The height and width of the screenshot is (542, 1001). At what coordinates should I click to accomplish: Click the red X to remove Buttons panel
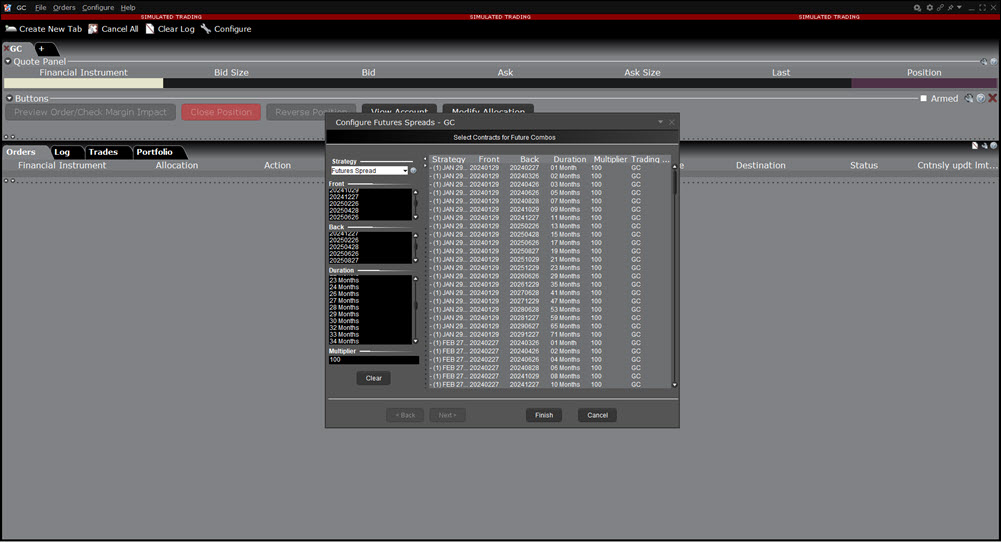click(x=992, y=98)
